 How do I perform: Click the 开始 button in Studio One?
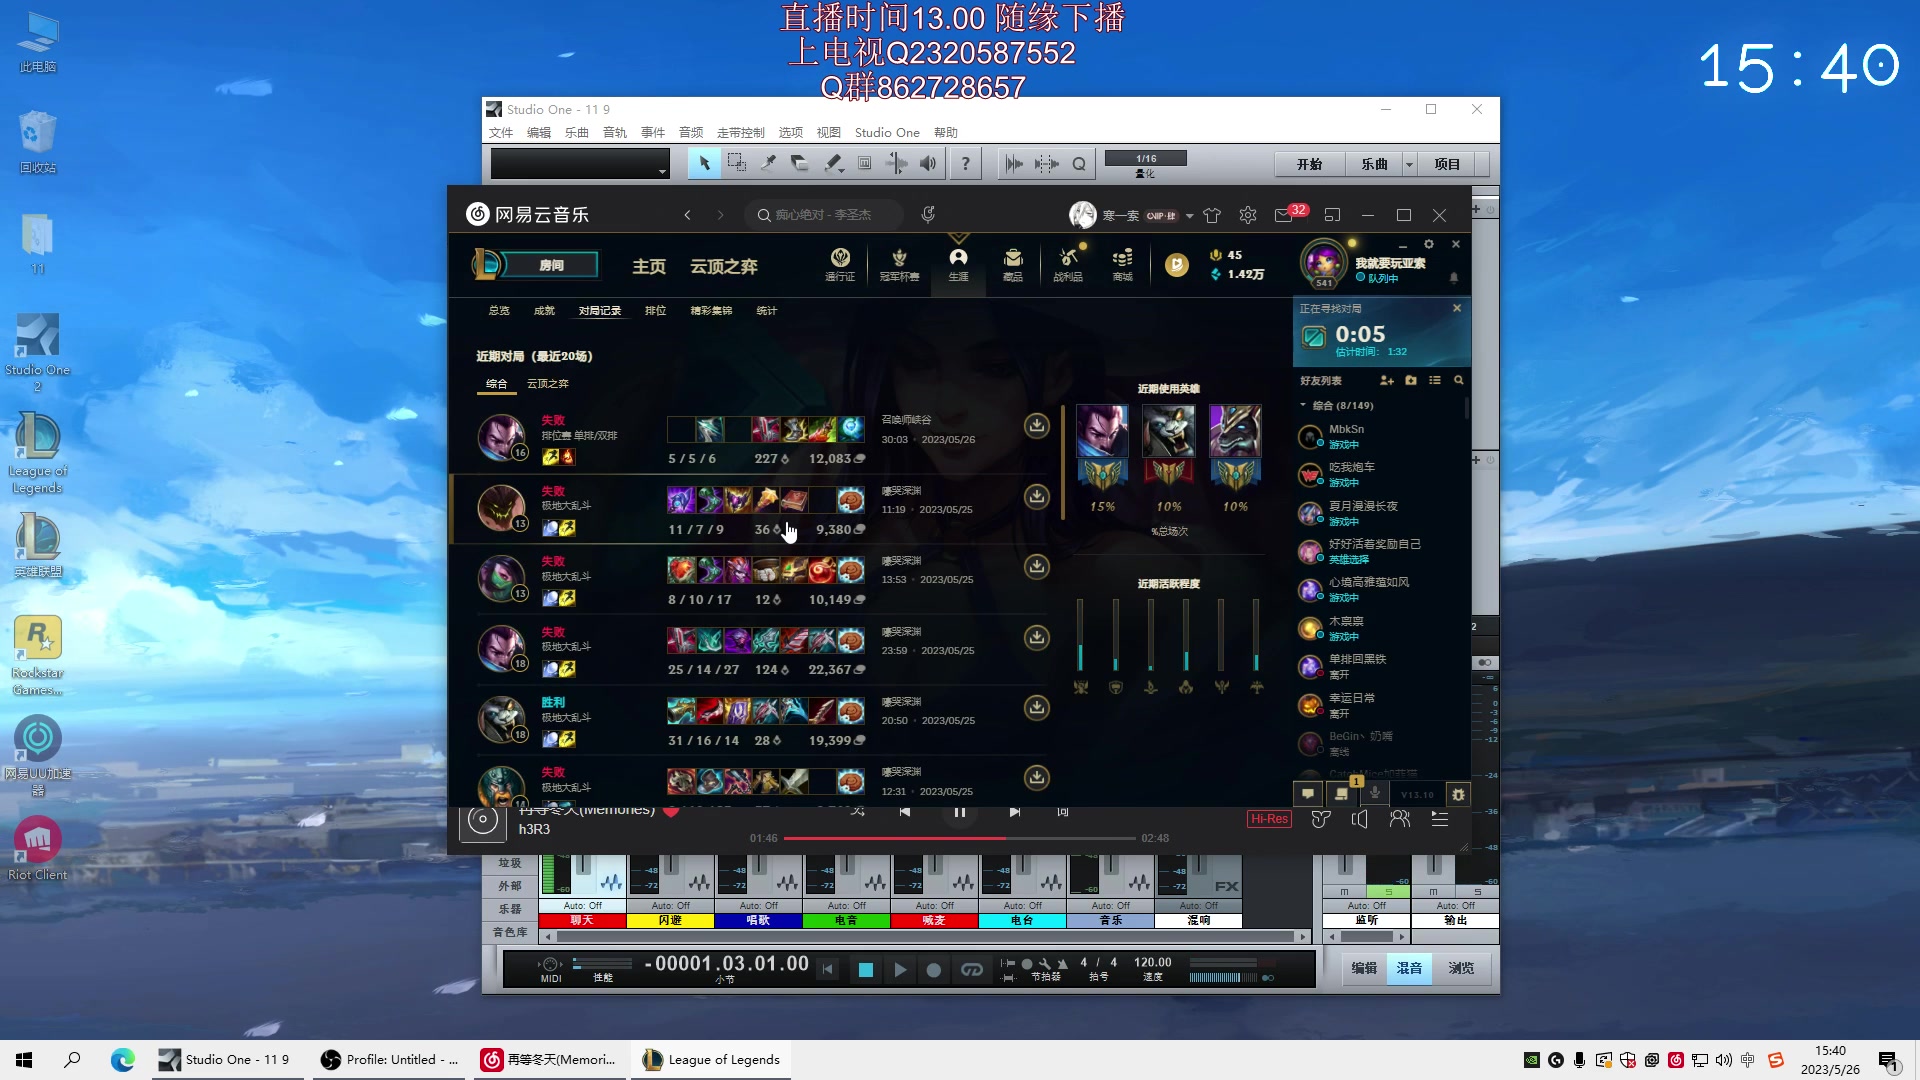click(x=1310, y=164)
